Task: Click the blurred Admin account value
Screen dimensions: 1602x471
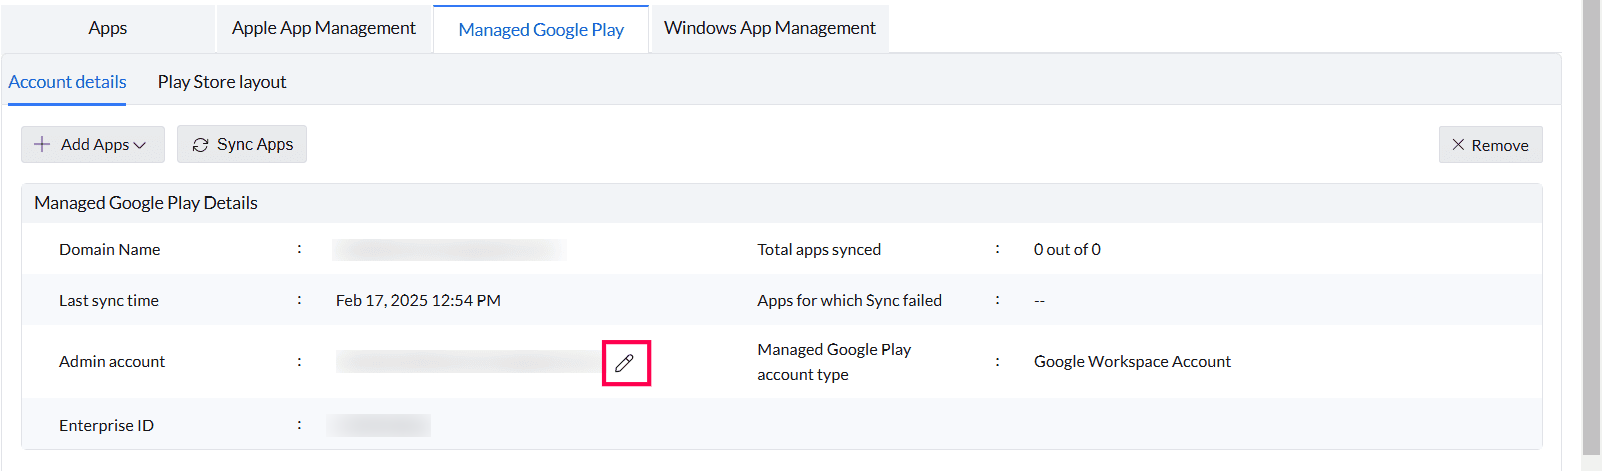Action: click(x=468, y=362)
